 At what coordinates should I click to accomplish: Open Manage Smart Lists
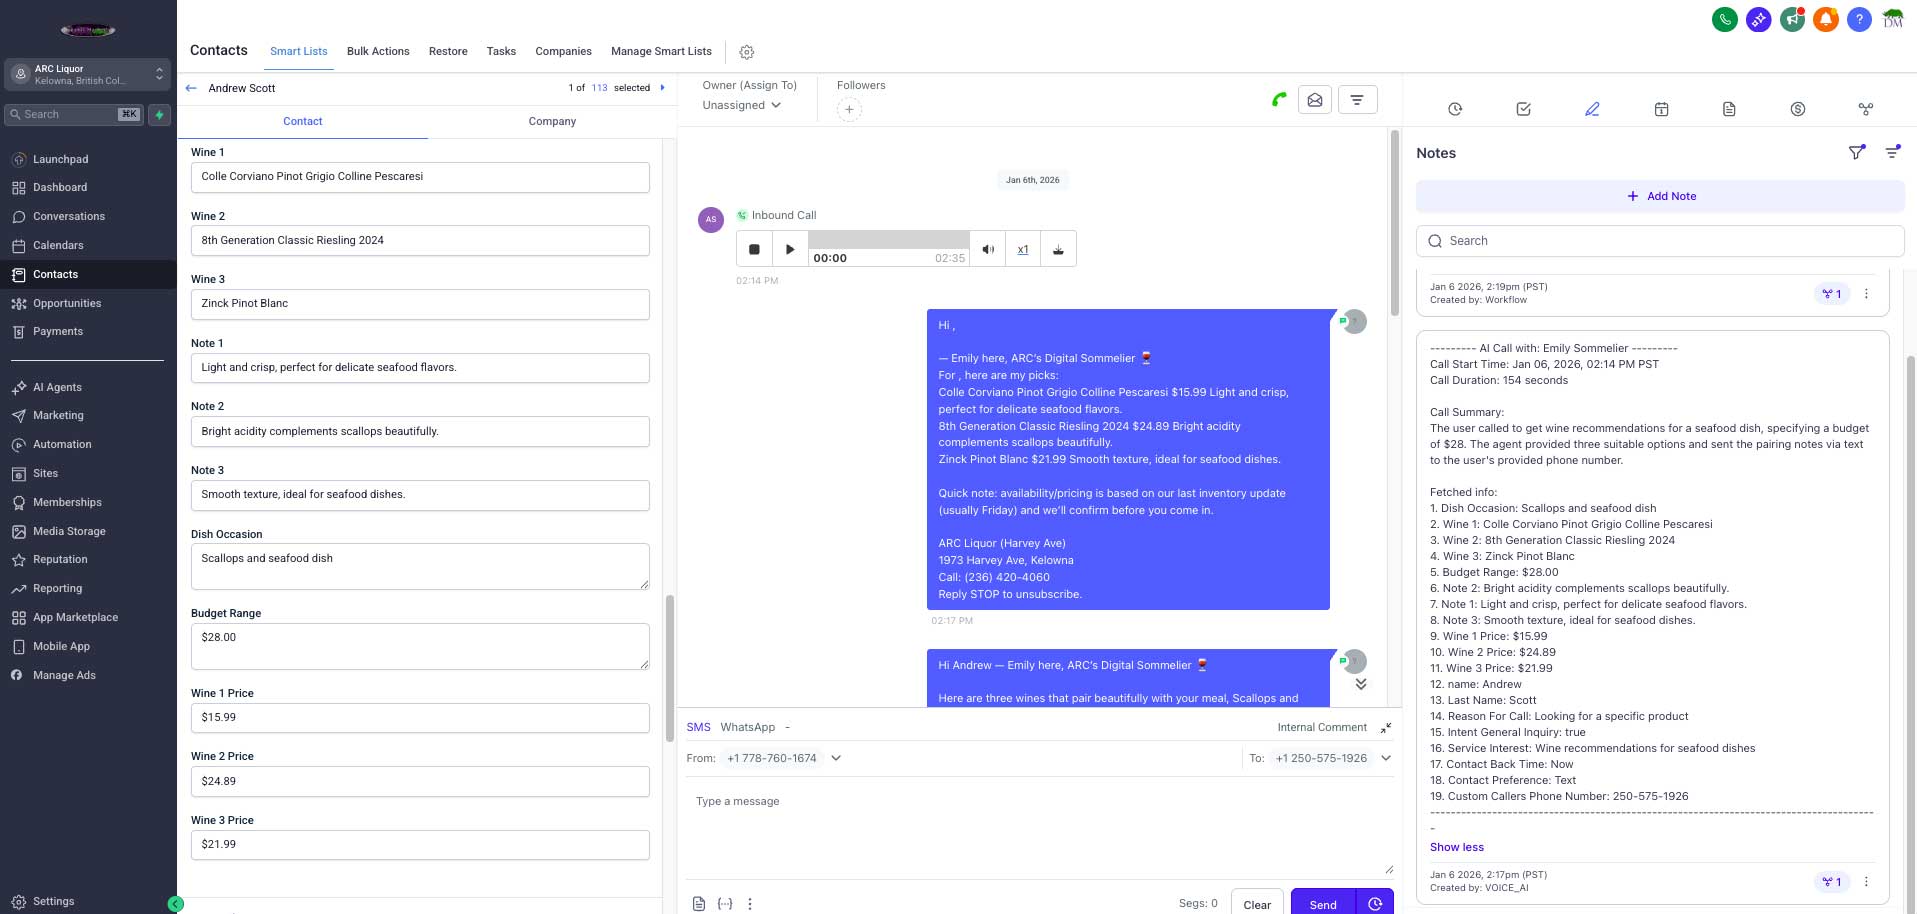tap(661, 51)
